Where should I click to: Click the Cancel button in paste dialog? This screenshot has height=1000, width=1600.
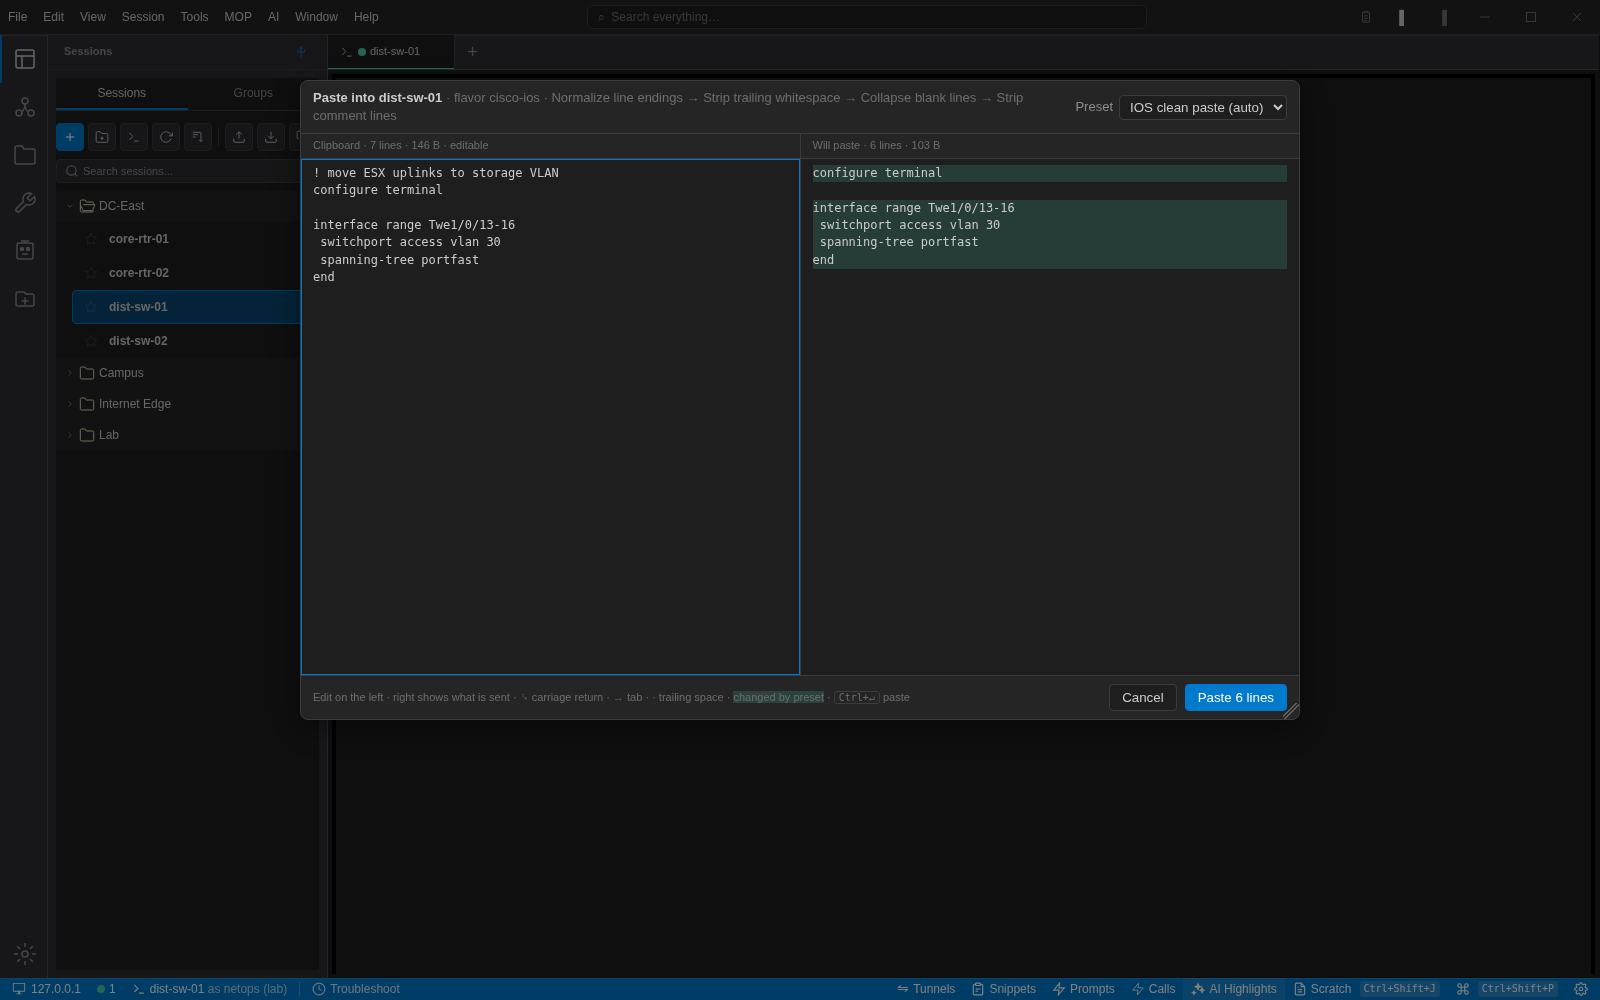(x=1143, y=698)
